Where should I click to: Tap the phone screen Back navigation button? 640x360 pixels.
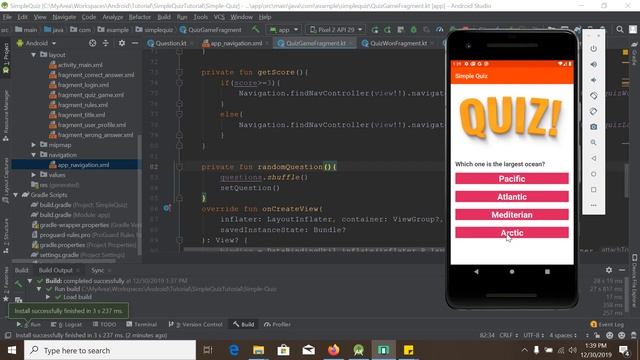(476, 271)
